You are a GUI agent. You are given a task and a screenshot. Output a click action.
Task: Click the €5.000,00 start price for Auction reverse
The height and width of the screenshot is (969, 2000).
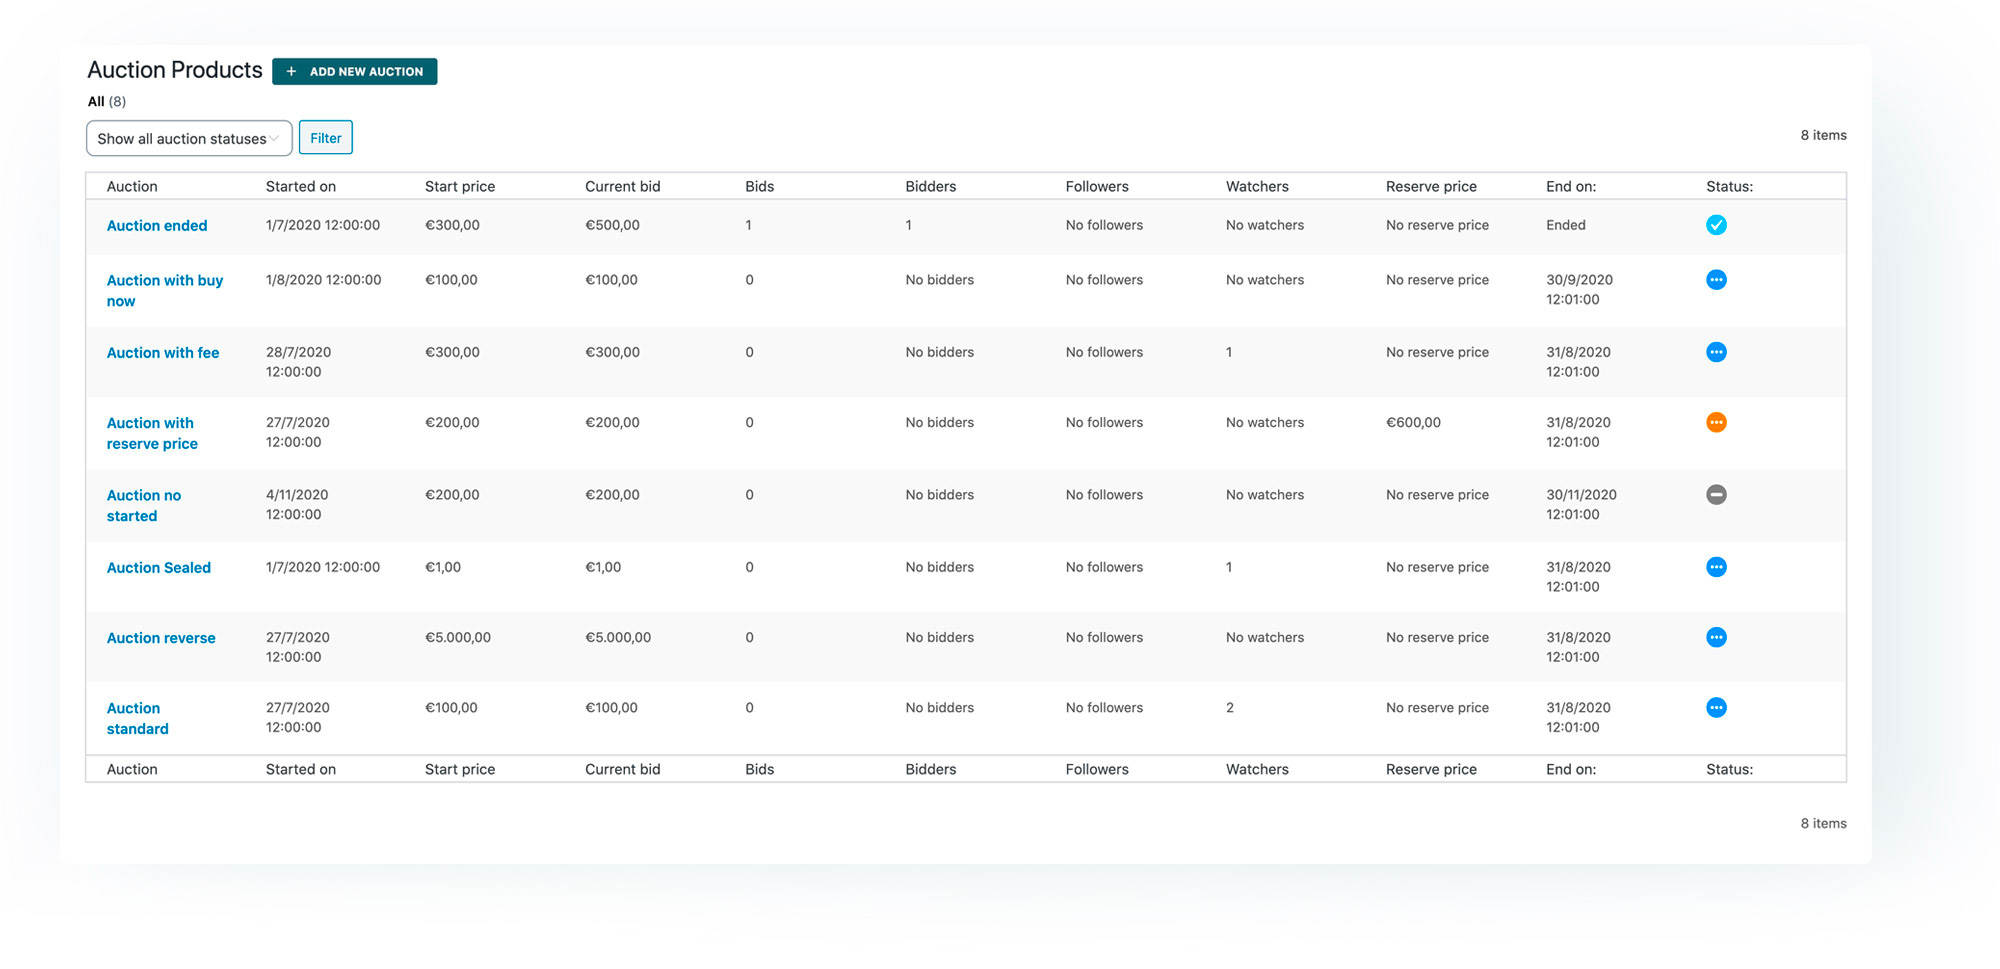458,637
